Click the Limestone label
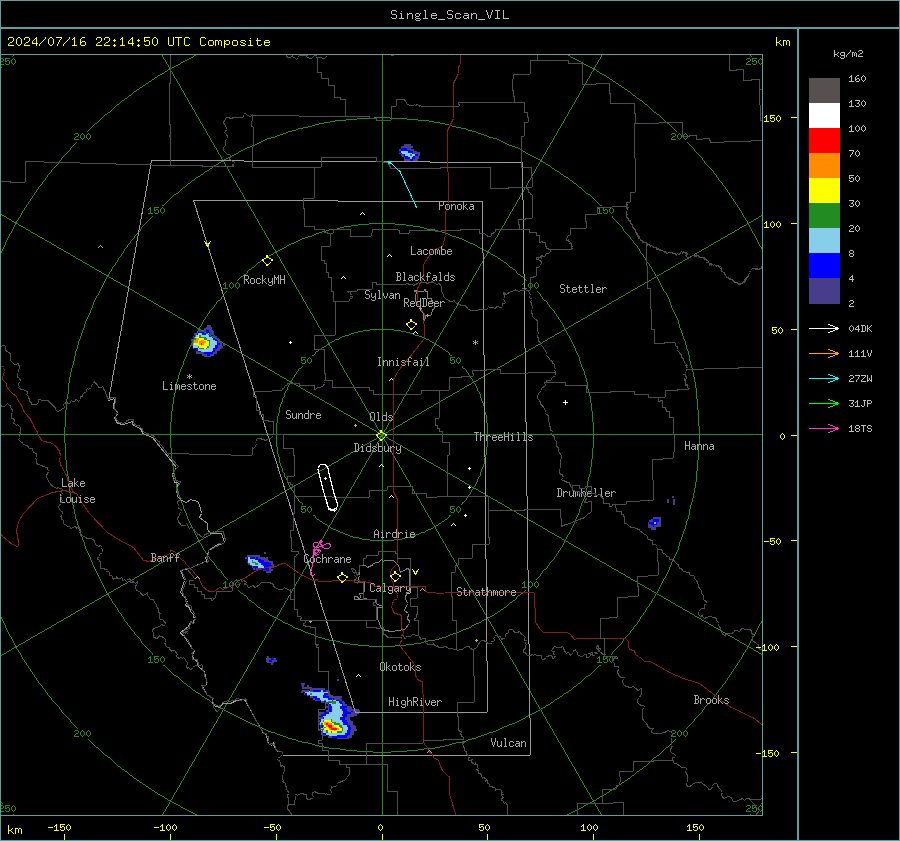 click(189, 386)
